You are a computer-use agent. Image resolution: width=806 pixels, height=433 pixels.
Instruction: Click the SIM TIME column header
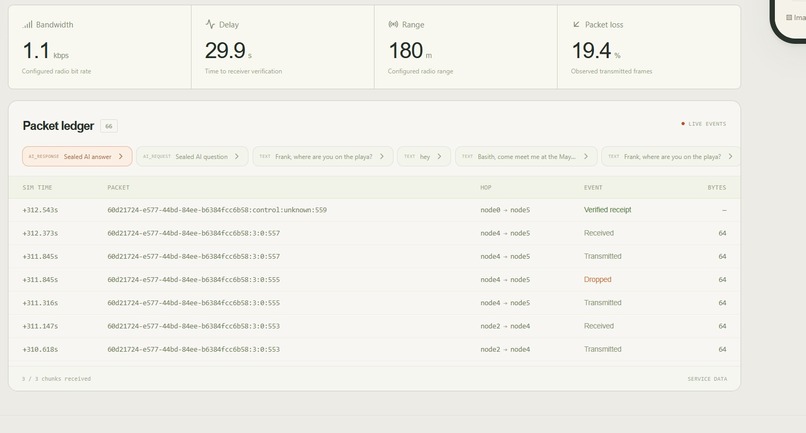click(x=37, y=188)
